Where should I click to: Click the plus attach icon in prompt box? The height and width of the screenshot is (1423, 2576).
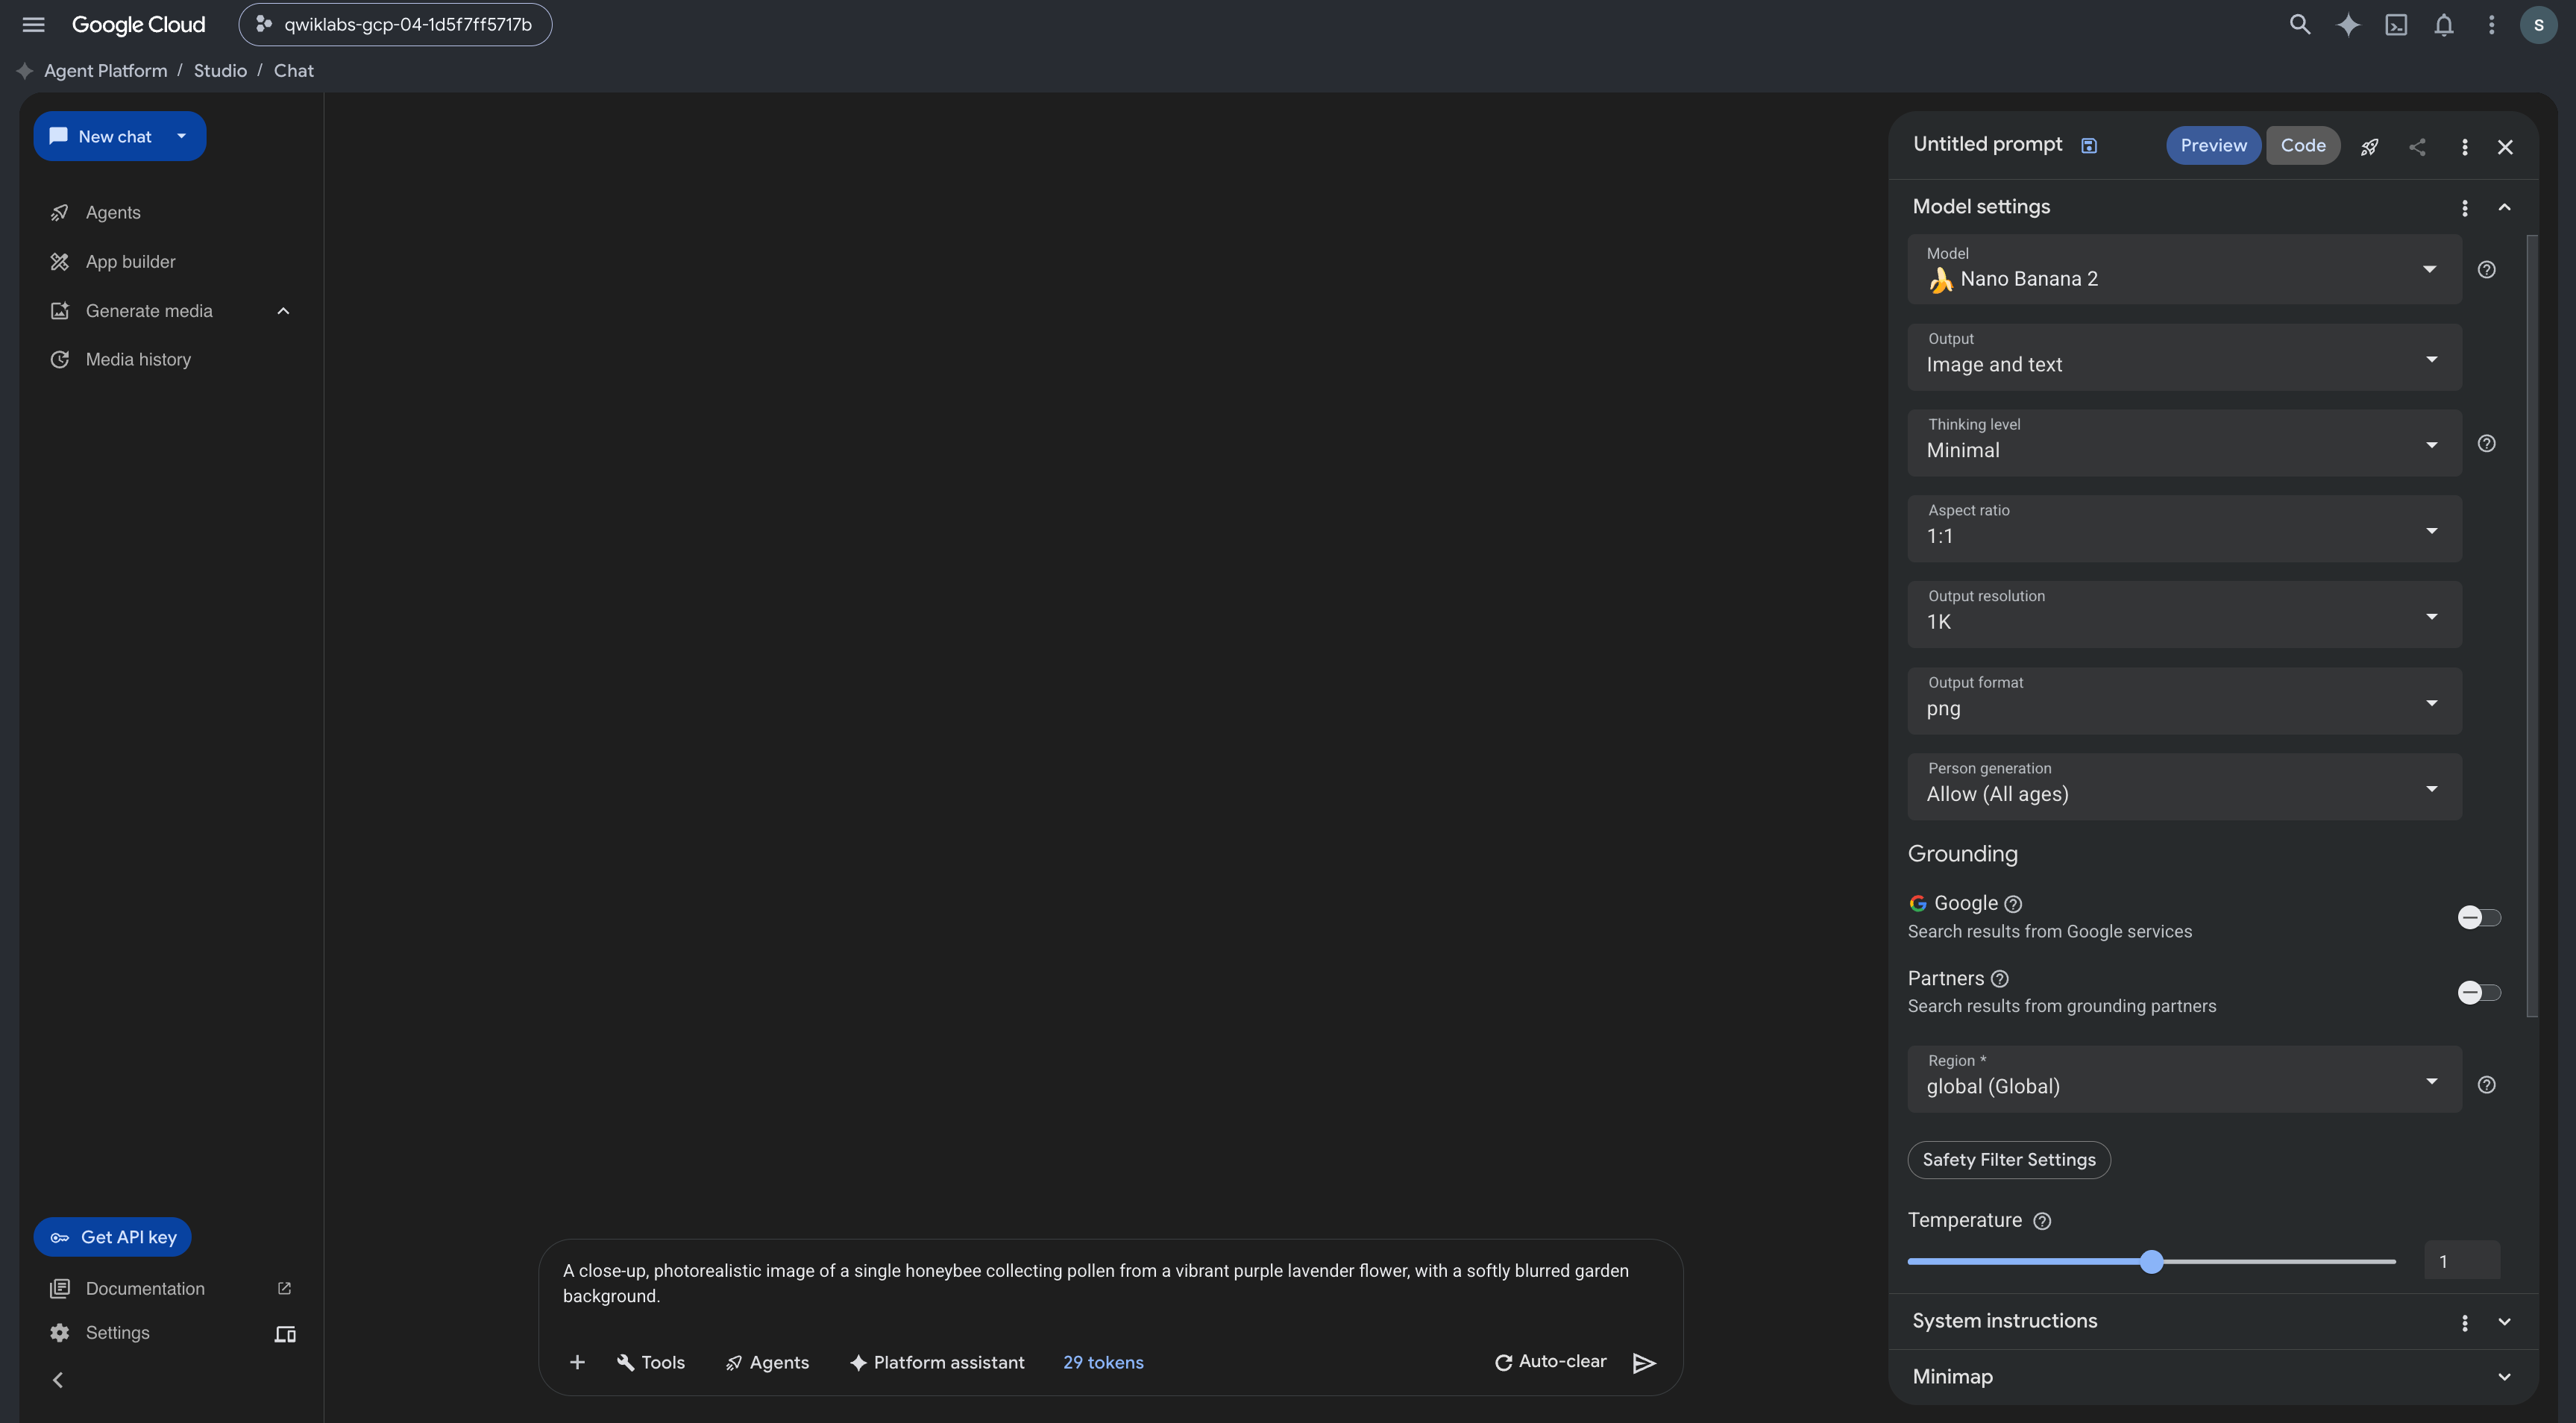(x=577, y=1362)
